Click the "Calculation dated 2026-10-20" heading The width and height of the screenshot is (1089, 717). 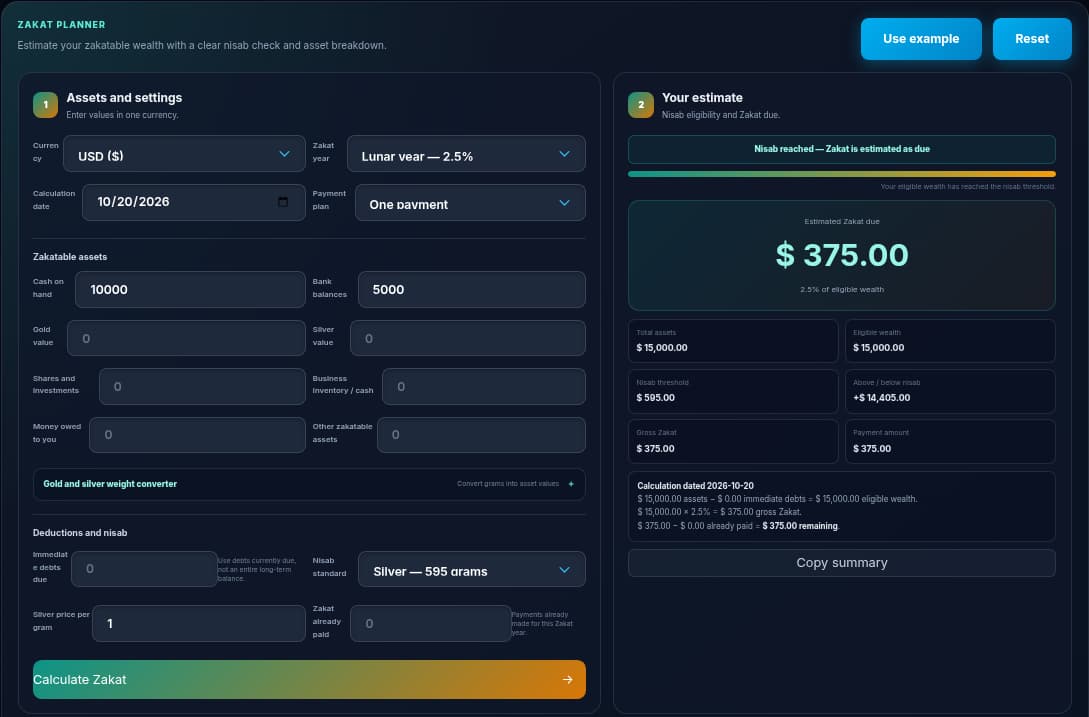(695, 486)
